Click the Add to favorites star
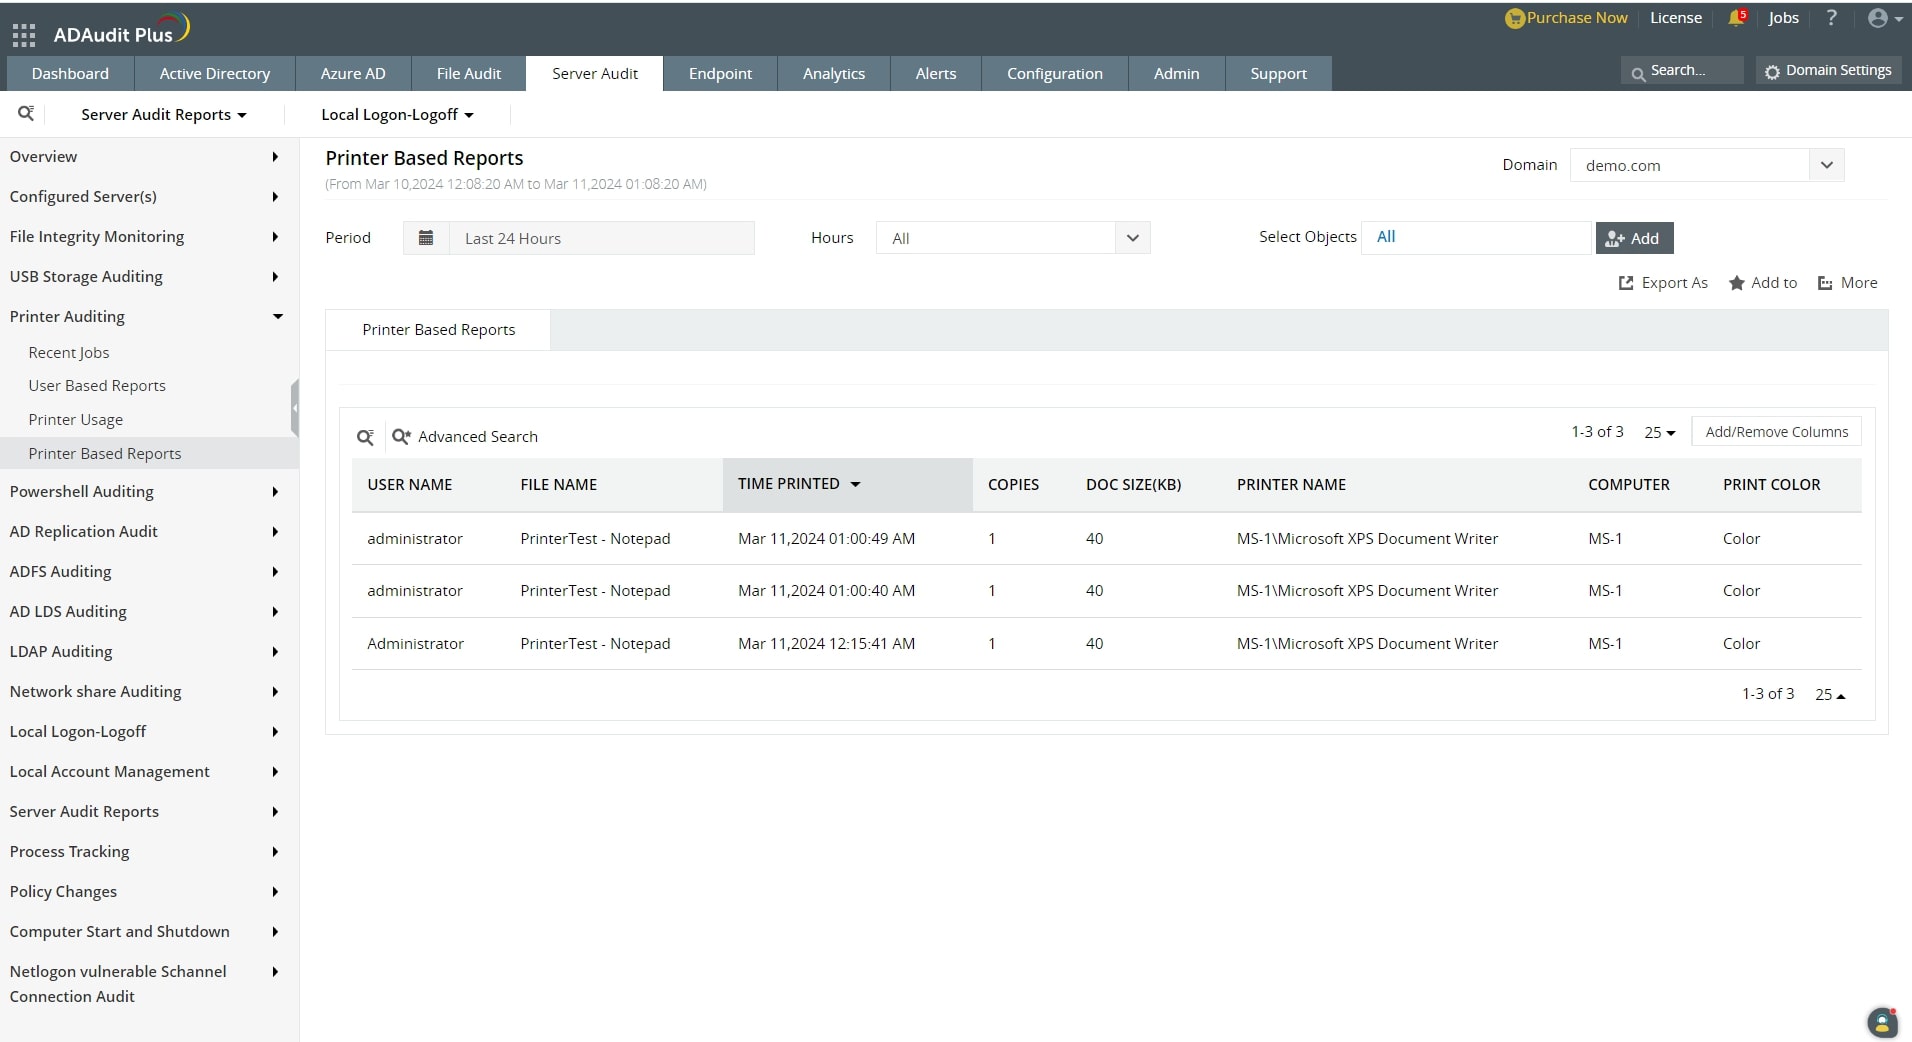Viewport: 1912px width, 1042px height. [1763, 283]
